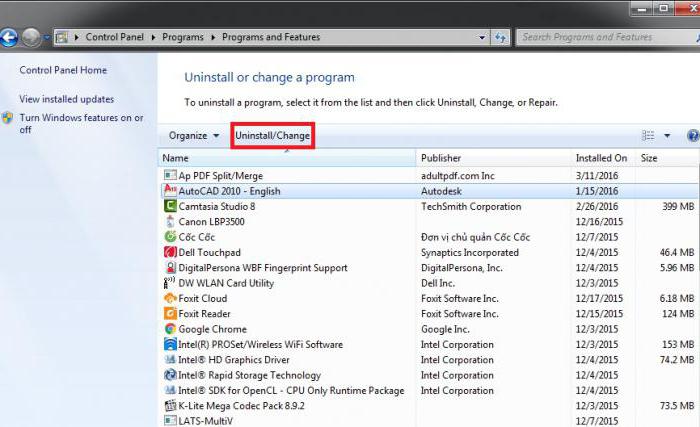
Task: Open the Organize dropdown menu
Action: click(193, 136)
